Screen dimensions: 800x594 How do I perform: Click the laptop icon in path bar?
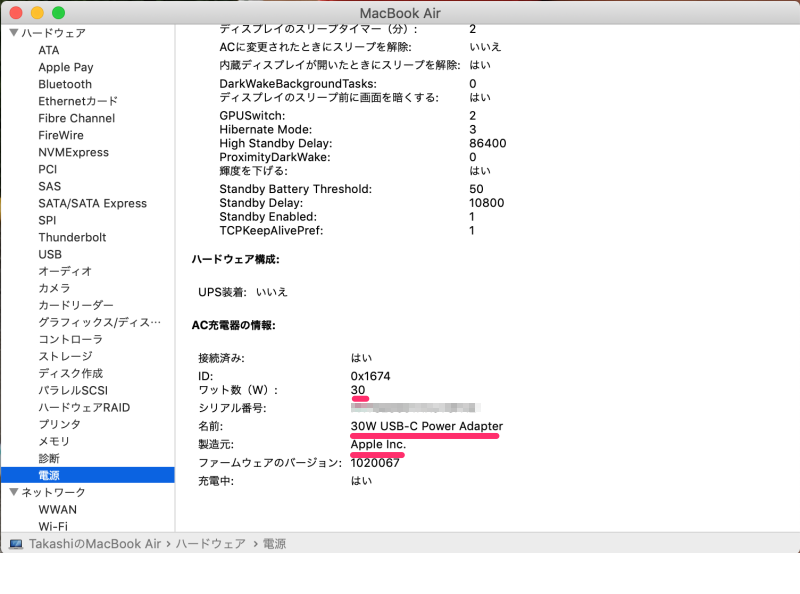[x=16, y=544]
